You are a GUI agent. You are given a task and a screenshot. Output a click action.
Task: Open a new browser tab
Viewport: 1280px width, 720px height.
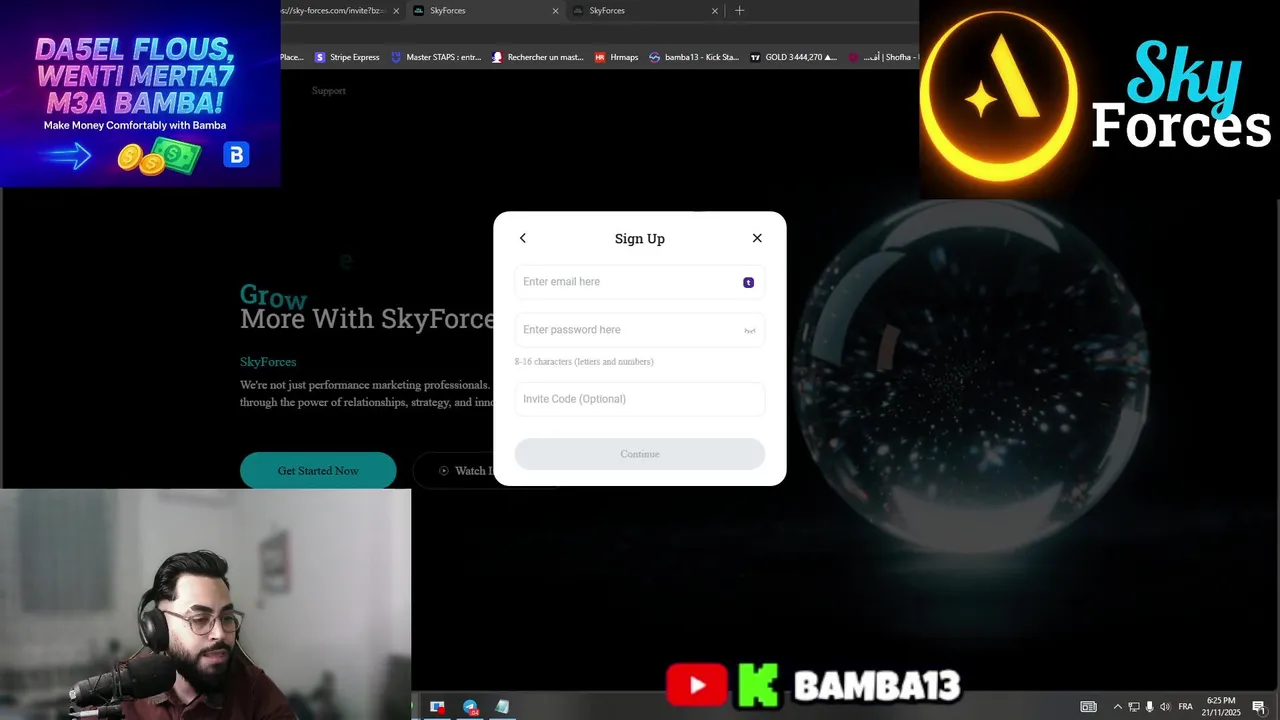click(740, 10)
